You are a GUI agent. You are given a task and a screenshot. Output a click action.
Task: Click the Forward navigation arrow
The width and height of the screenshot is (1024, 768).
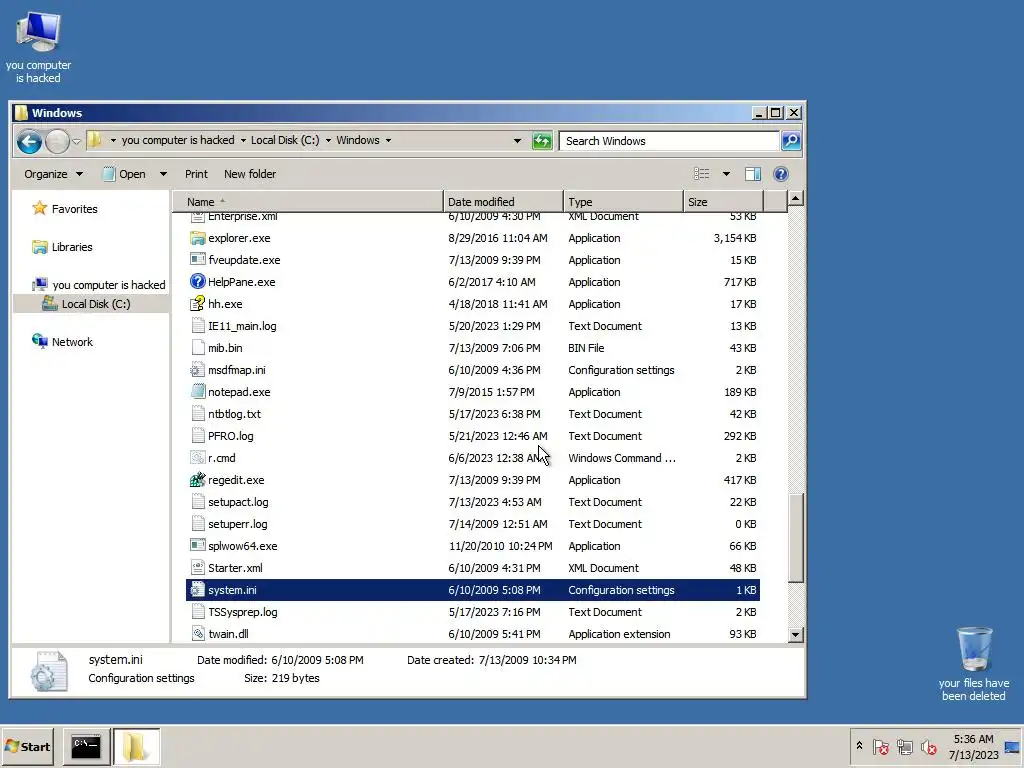(x=57, y=141)
